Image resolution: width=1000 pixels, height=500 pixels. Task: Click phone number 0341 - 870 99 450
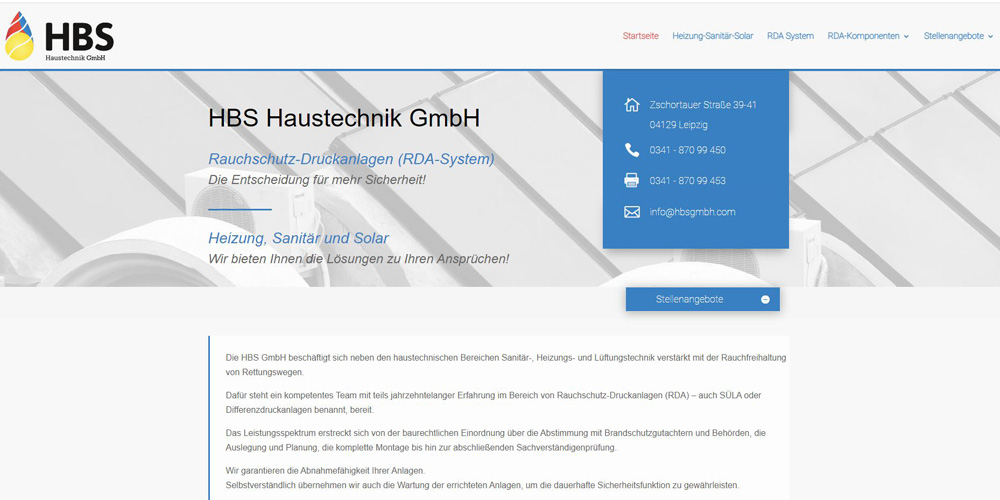688,150
